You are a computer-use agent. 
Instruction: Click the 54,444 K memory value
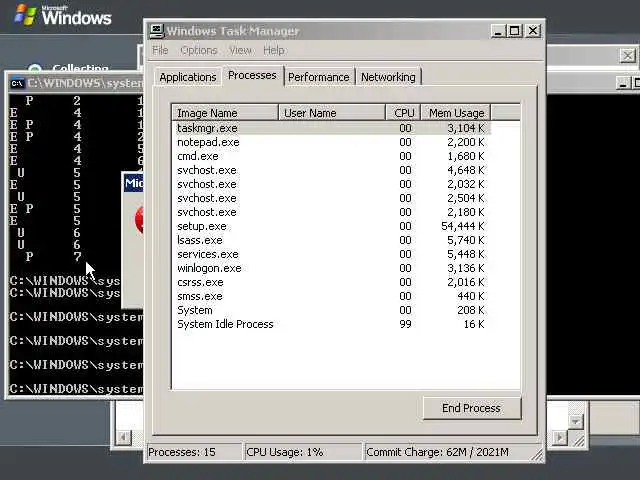point(462,226)
